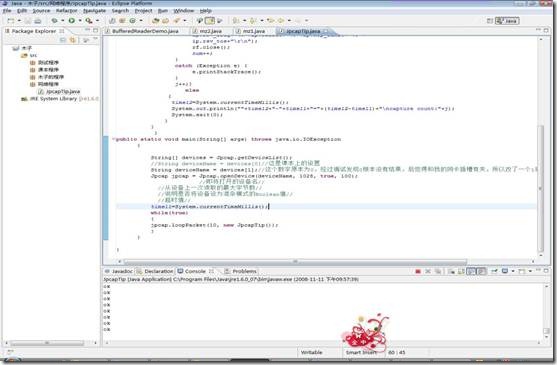Click the External Tools run icon
The width and height of the screenshot is (557, 365).
(89, 21)
